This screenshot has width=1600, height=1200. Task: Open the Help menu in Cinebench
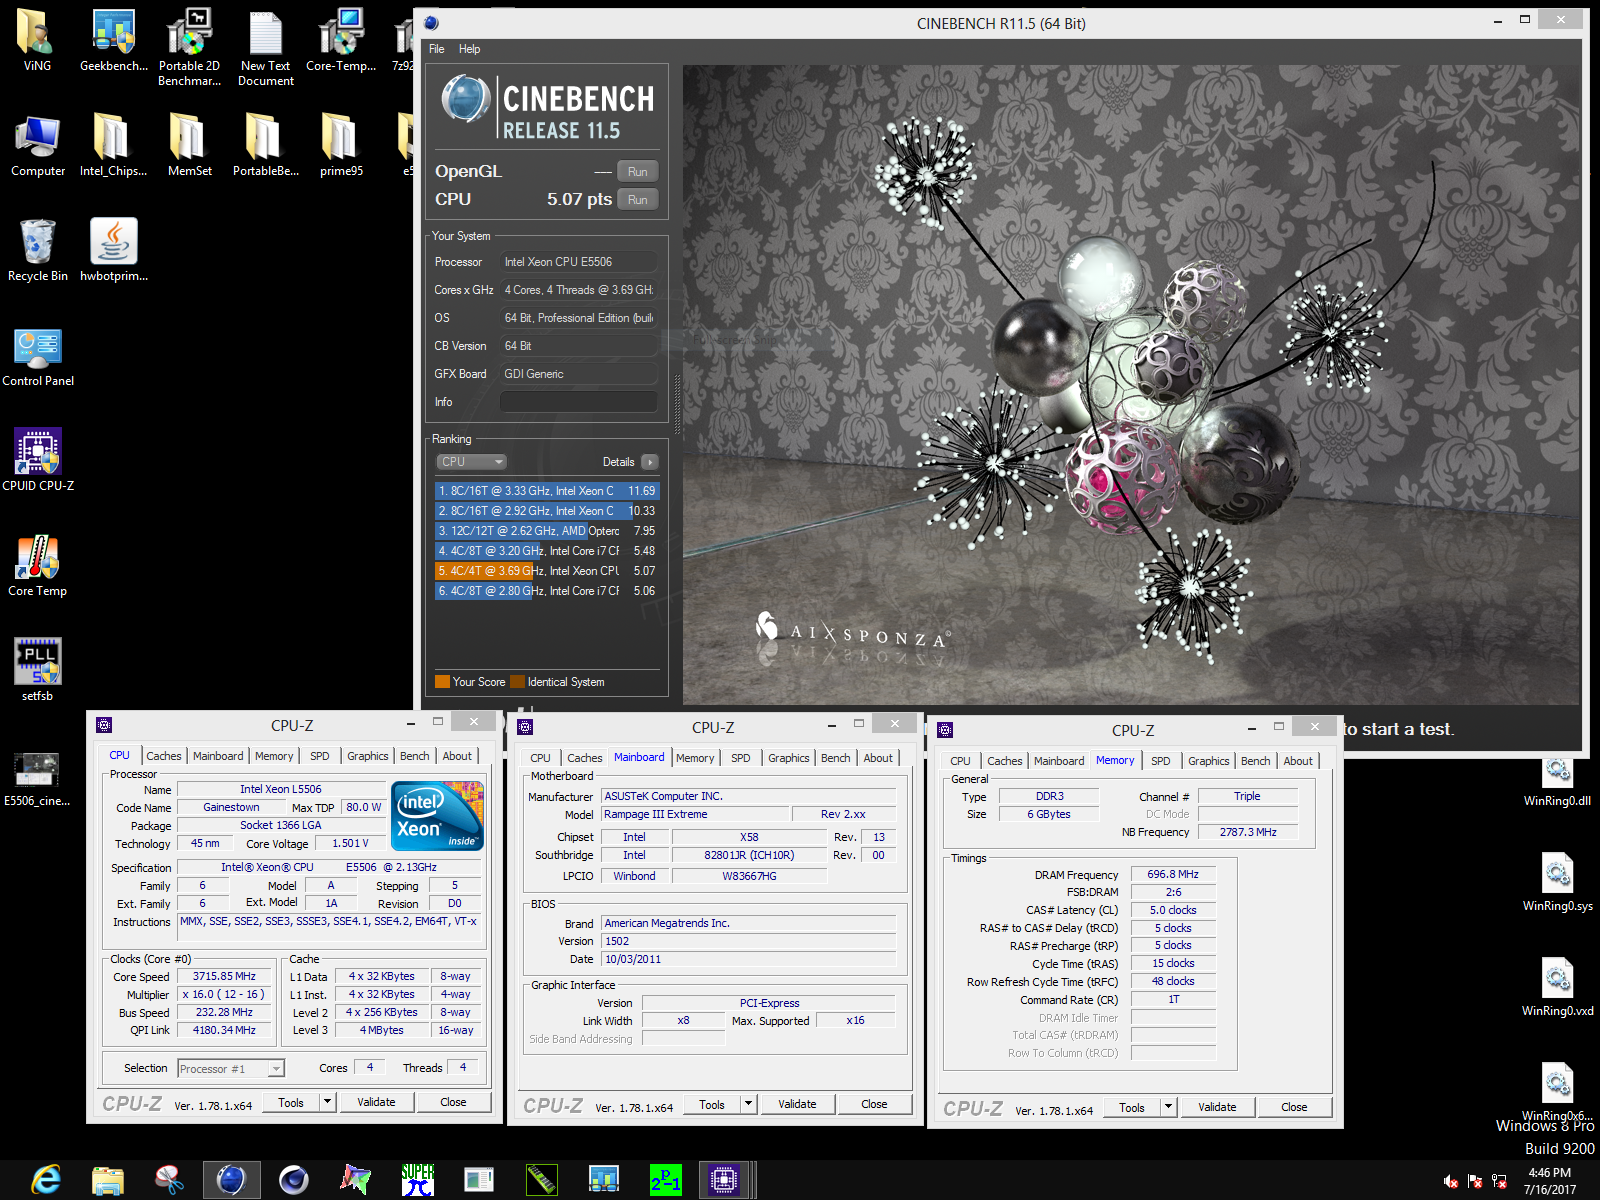click(469, 49)
